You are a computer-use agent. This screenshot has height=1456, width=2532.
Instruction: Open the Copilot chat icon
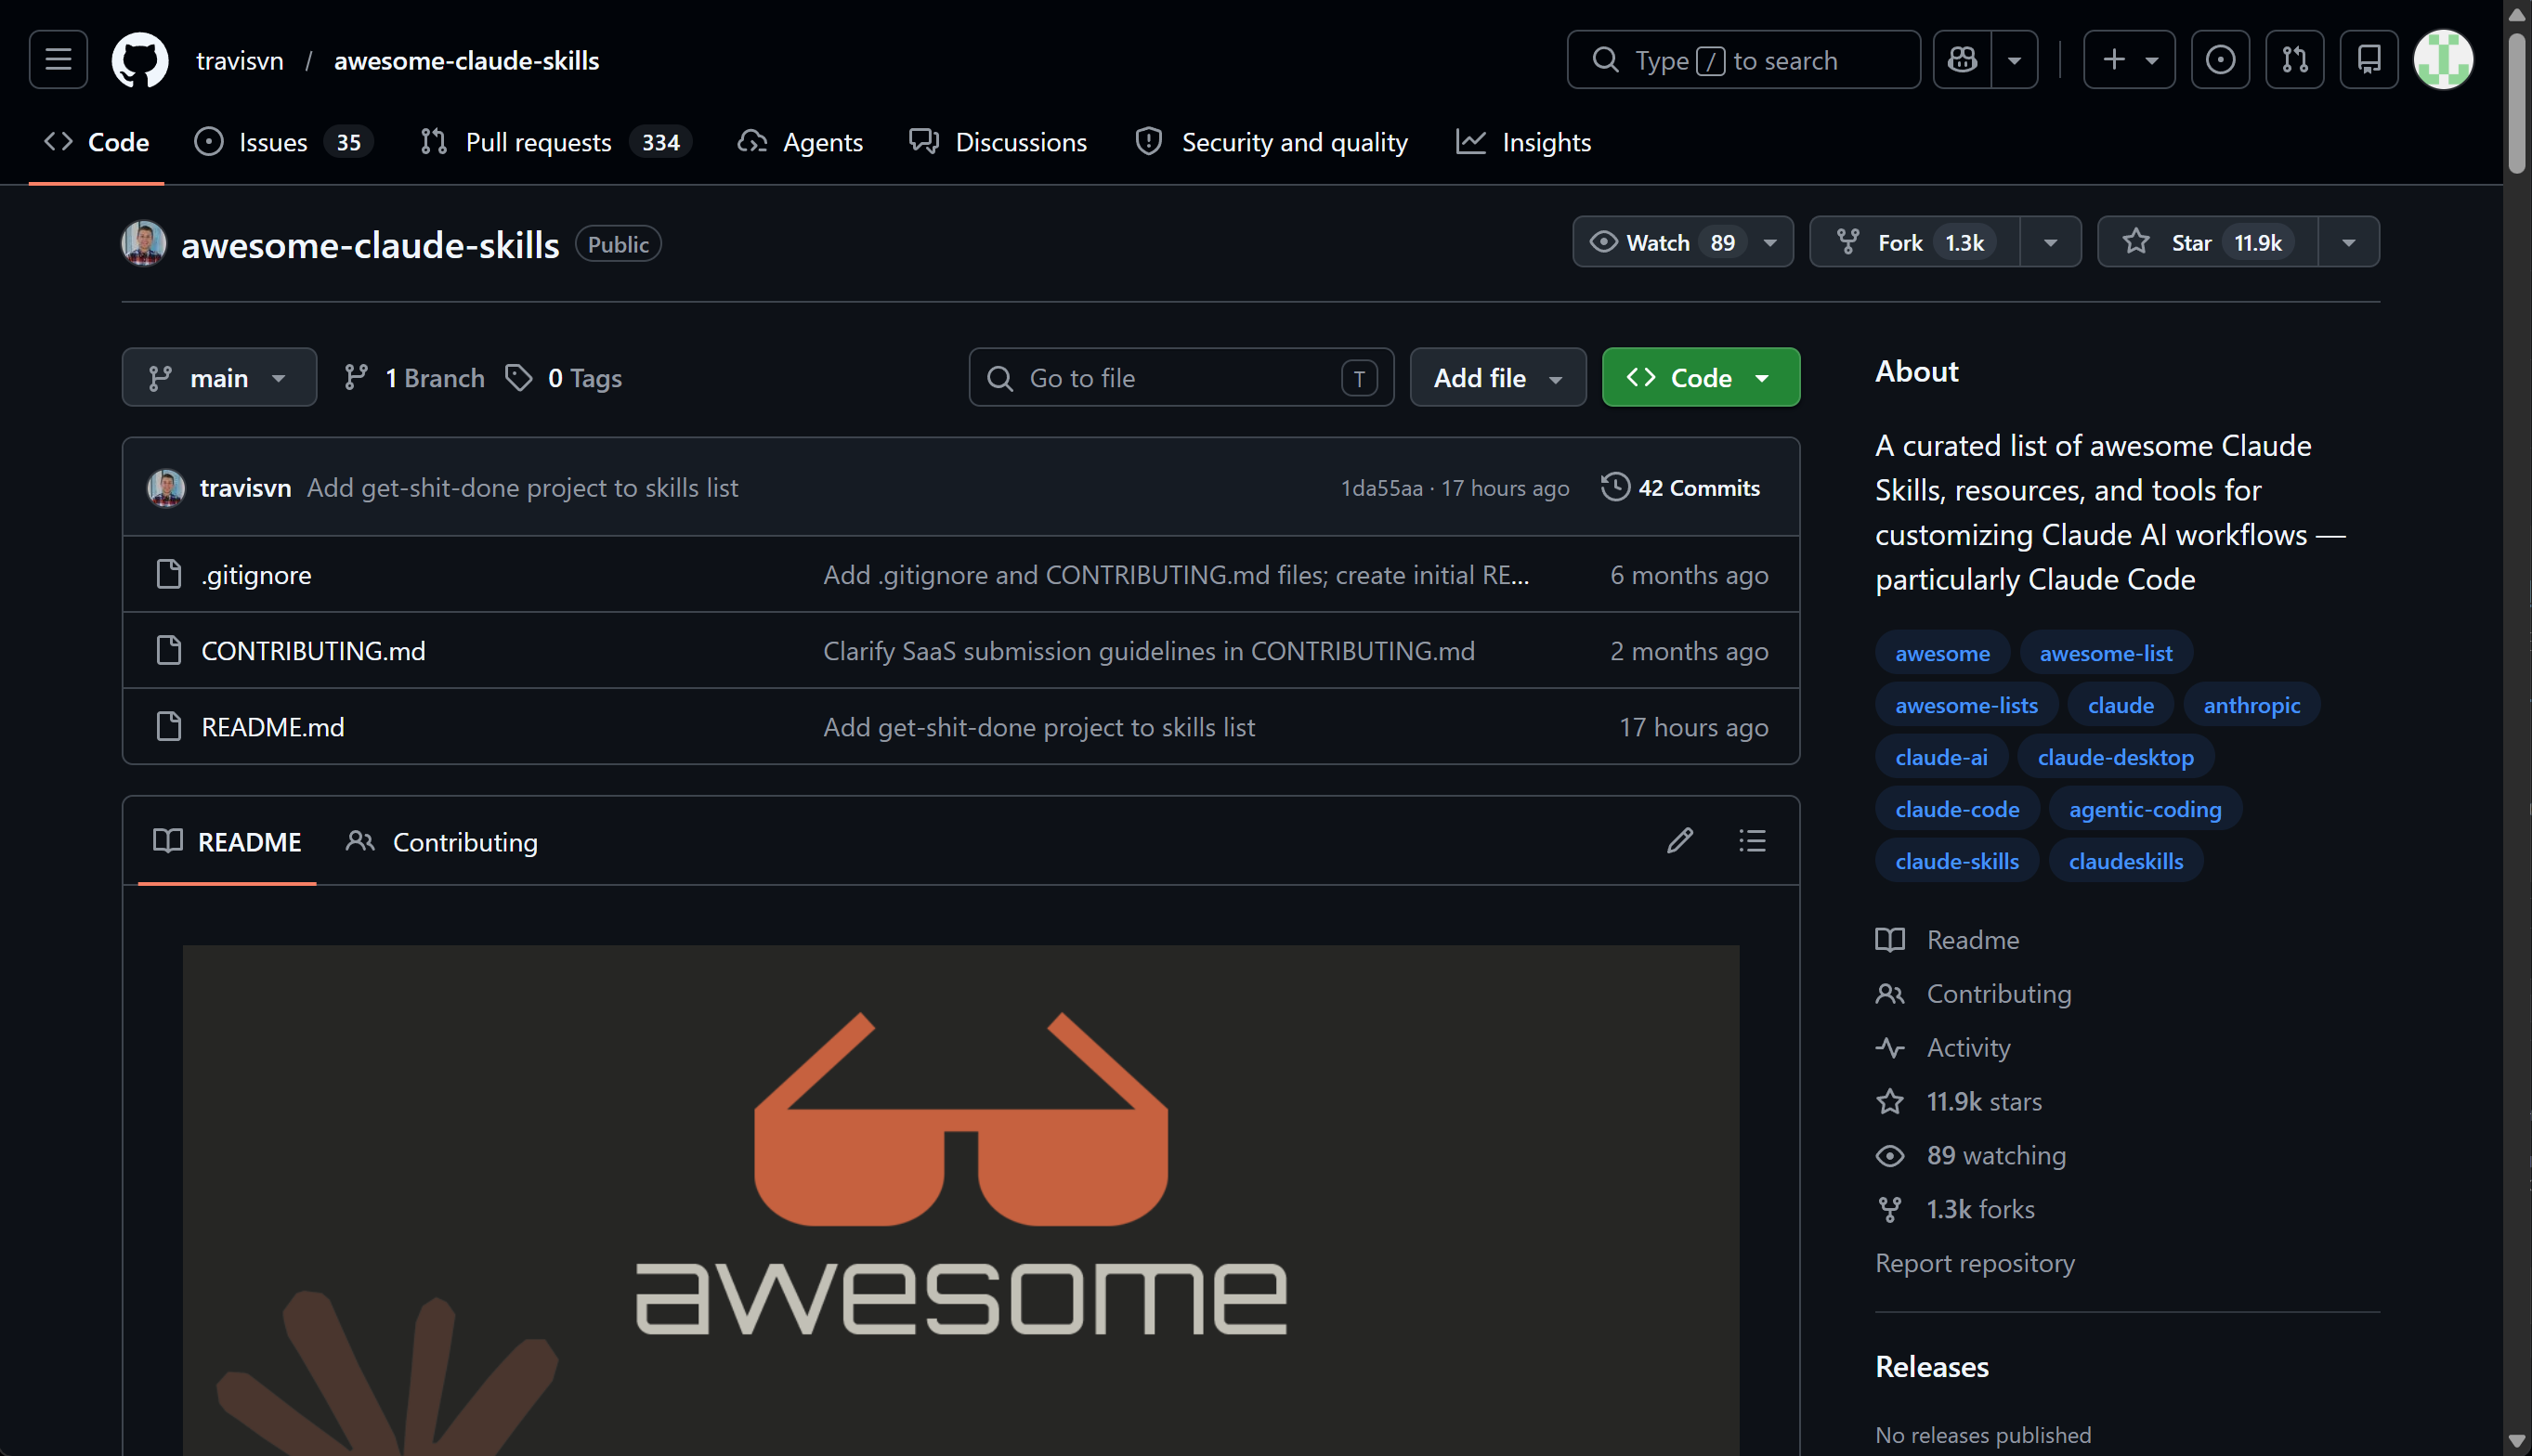pos(1962,60)
